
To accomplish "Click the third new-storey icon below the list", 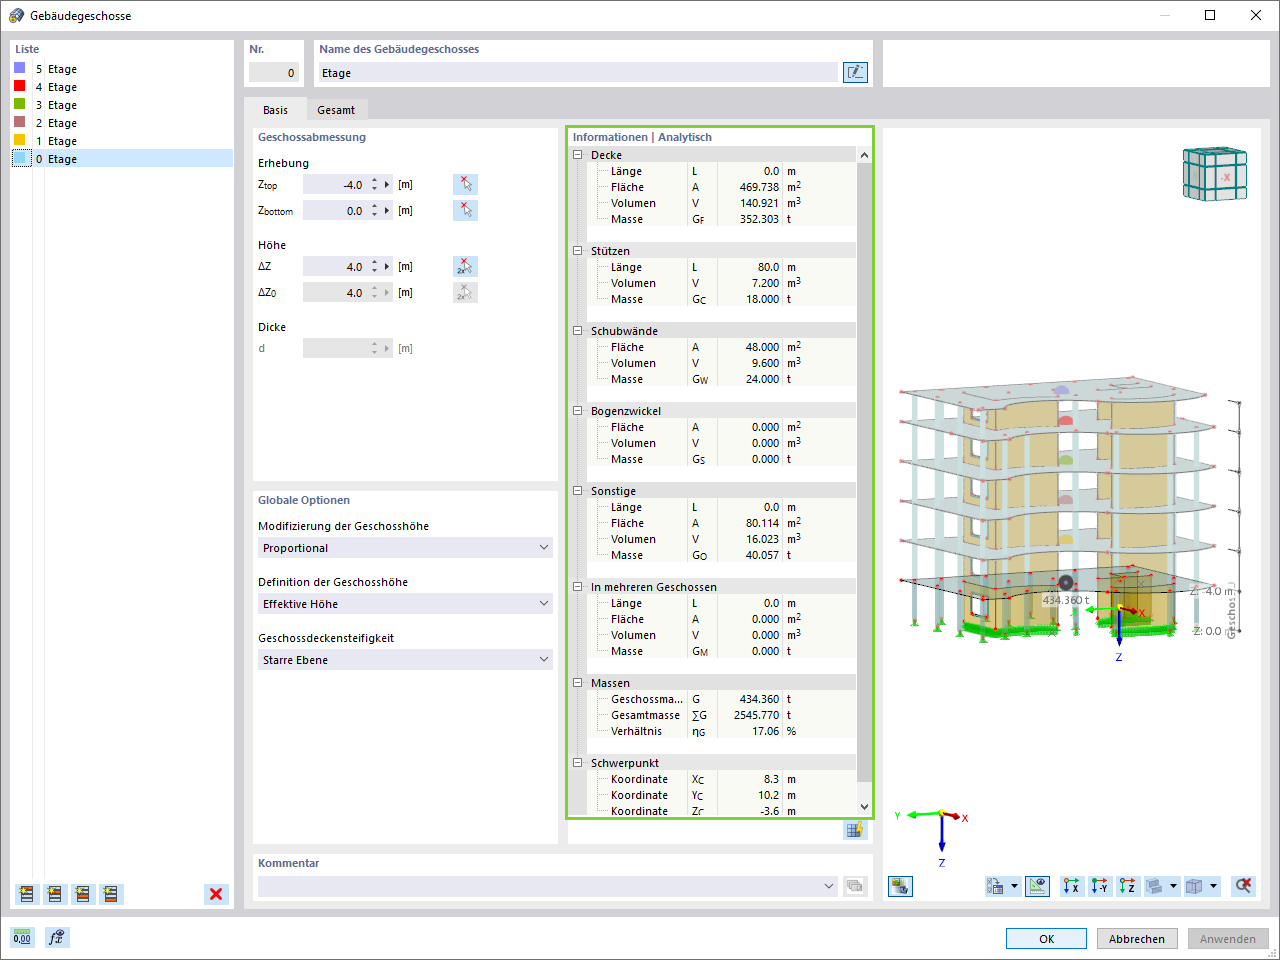I will point(83,894).
